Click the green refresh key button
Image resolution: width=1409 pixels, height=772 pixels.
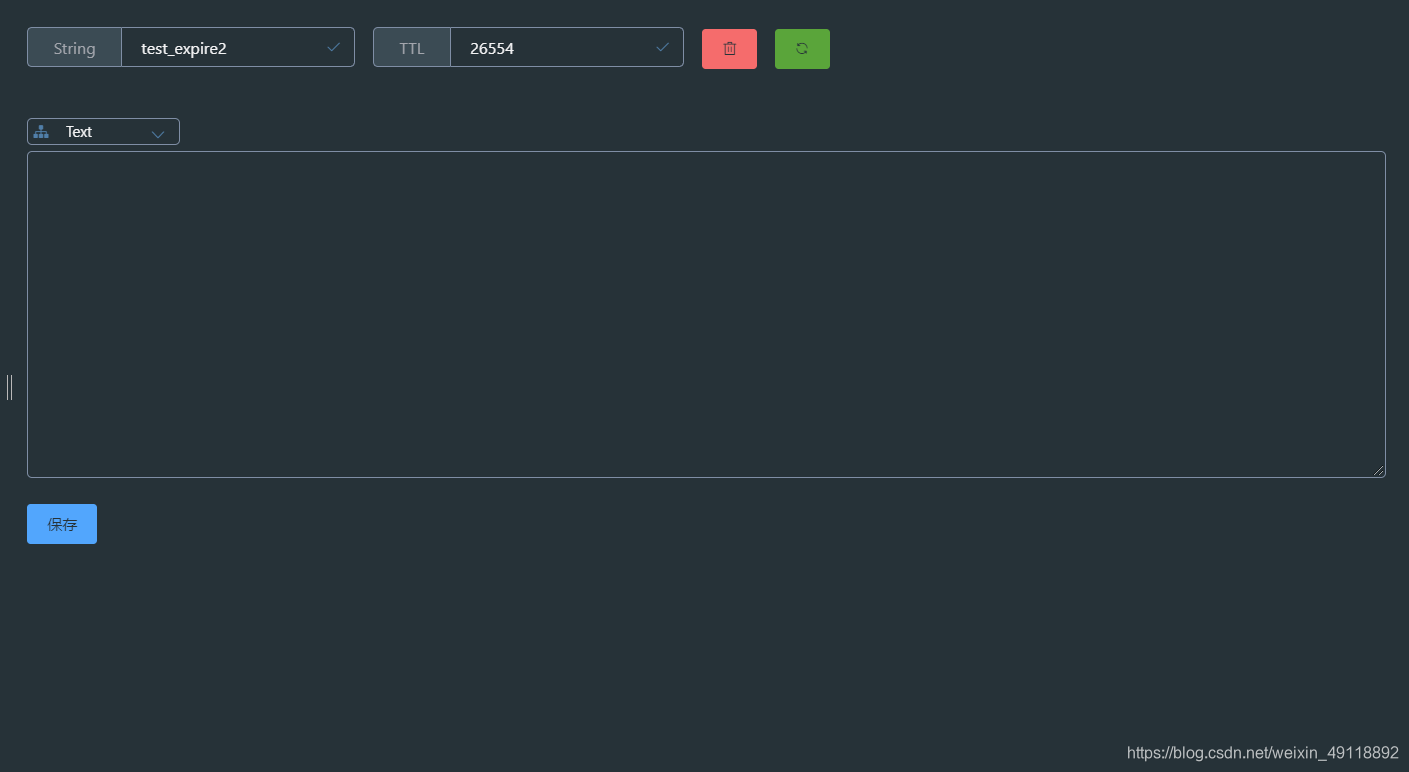point(802,49)
